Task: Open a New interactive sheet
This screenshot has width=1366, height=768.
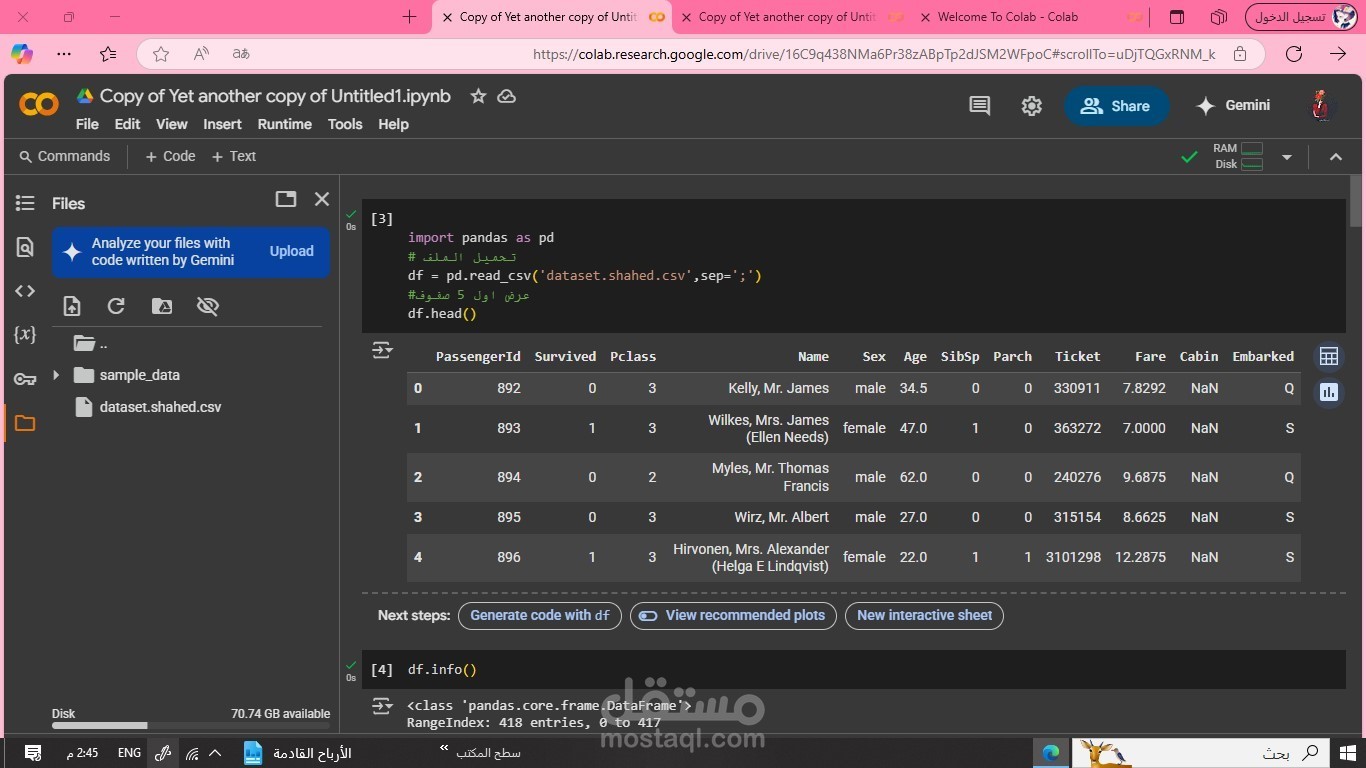Action: coord(923,615)
